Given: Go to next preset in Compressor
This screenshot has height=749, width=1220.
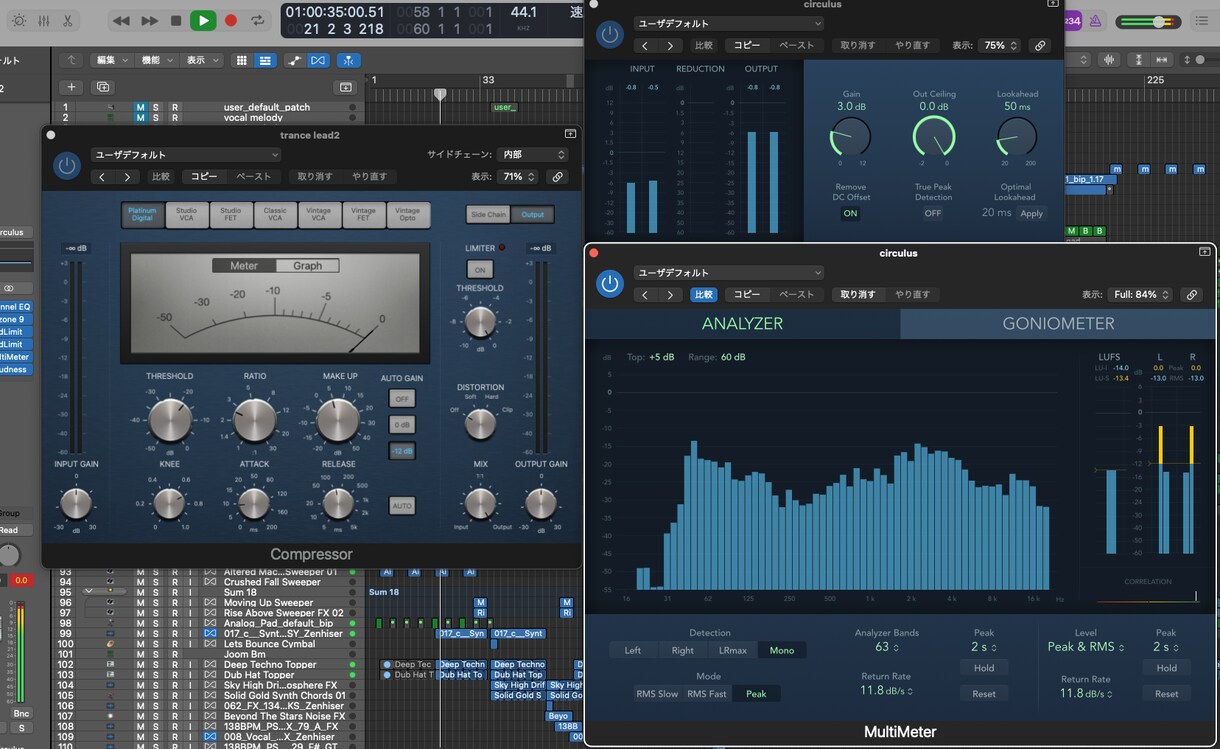Looking at the screenshot, I should [127, 177].
